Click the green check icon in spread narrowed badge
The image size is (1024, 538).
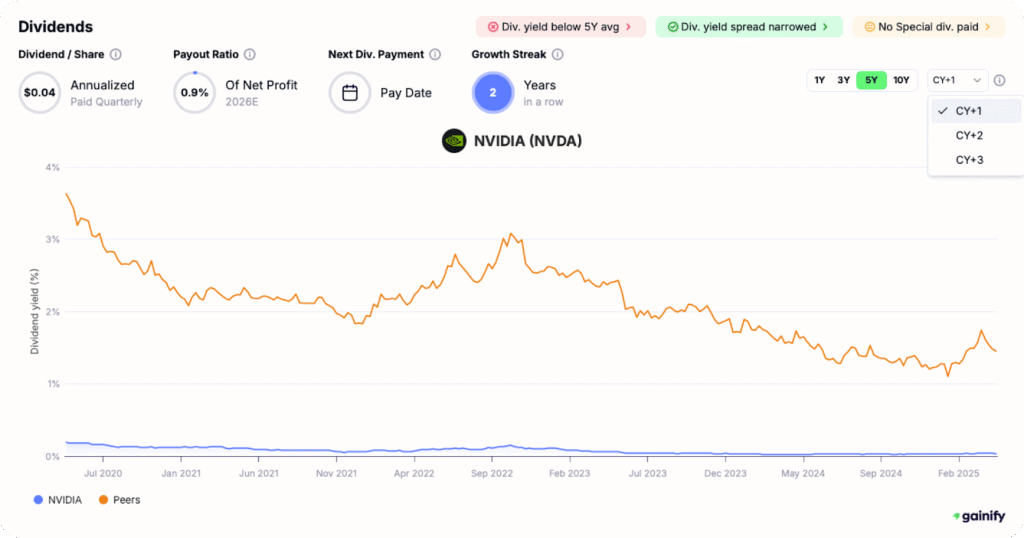coord(673,27)
